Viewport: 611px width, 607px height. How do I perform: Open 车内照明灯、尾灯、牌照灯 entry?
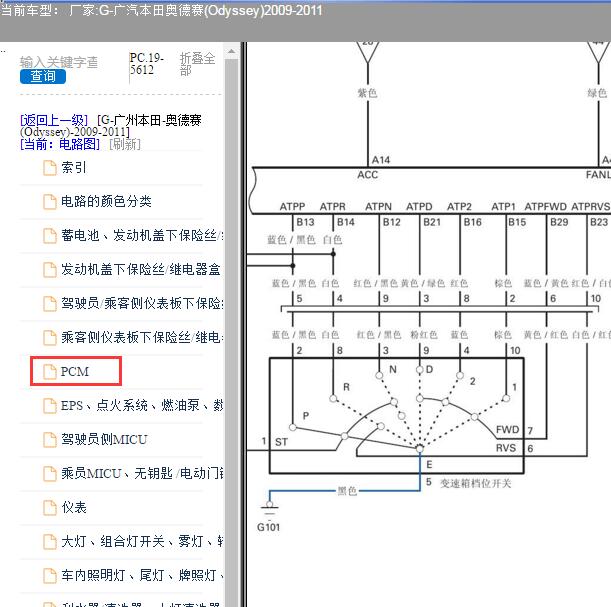(x=142, y=575)
